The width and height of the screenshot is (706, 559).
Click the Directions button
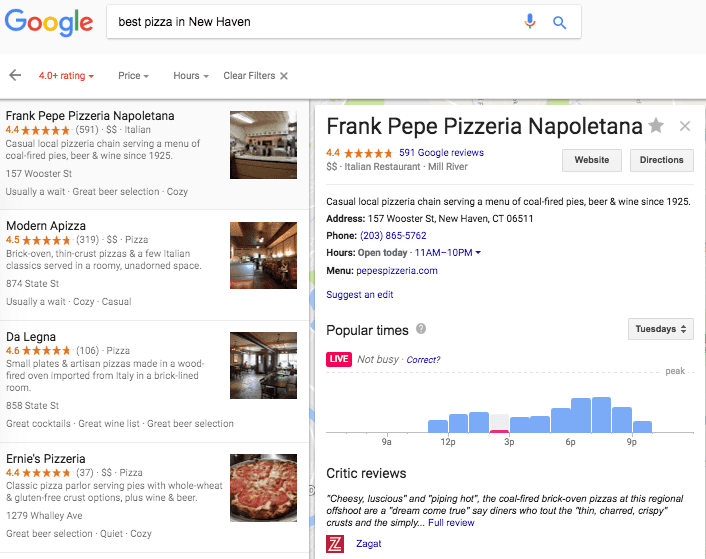661,160
